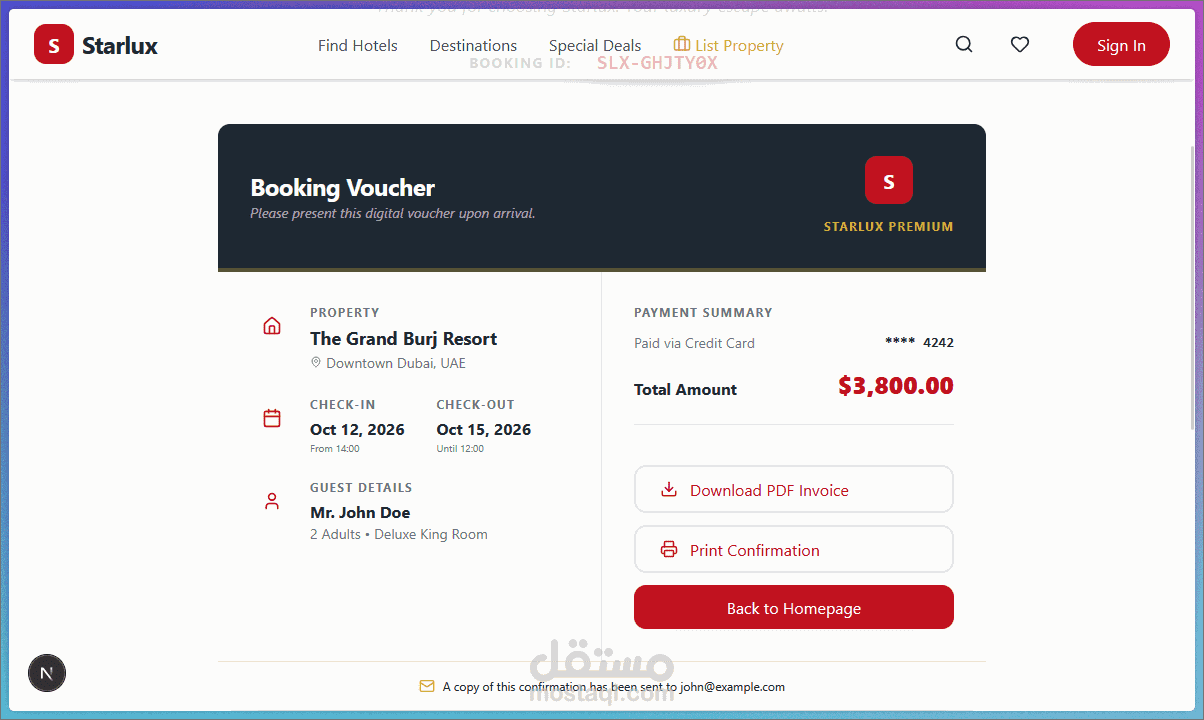Screen dimensions: 1204x720
Task: Click the Next.js N badge icon
Action: pyautogui.click(x=46, y=673)
